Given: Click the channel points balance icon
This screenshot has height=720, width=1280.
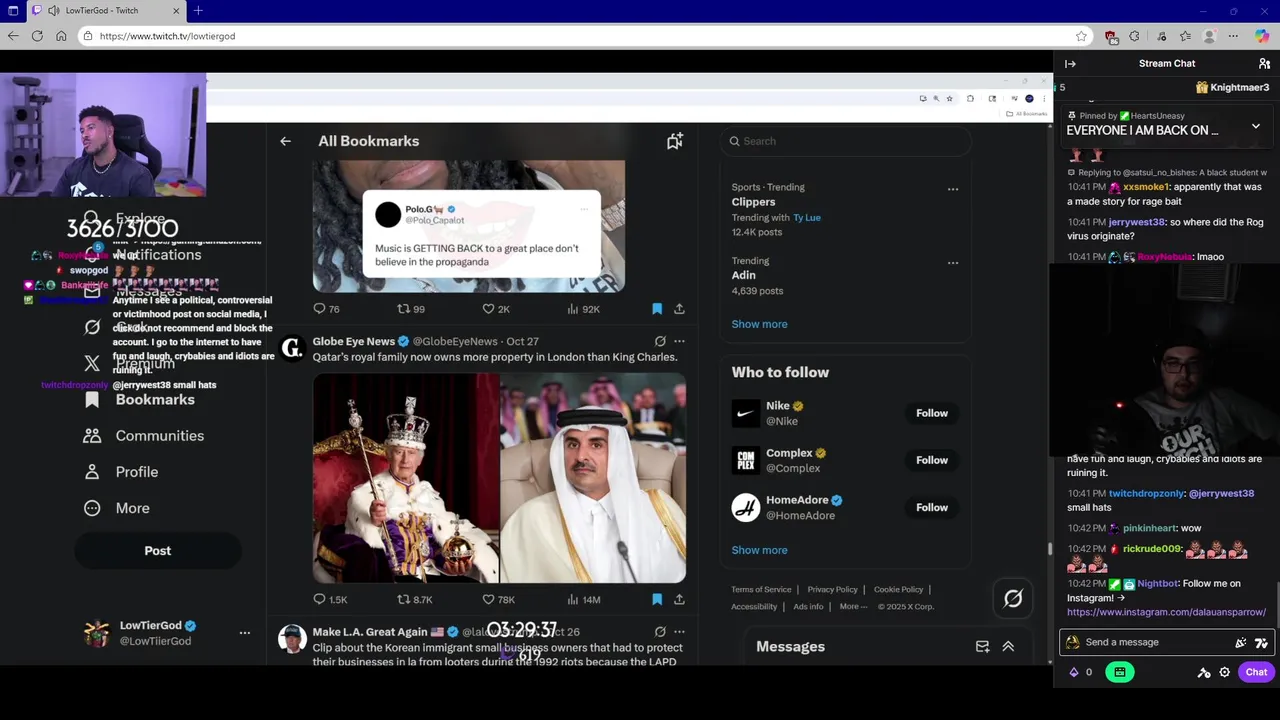Looking at the screenshot, I should point(1074,673).
